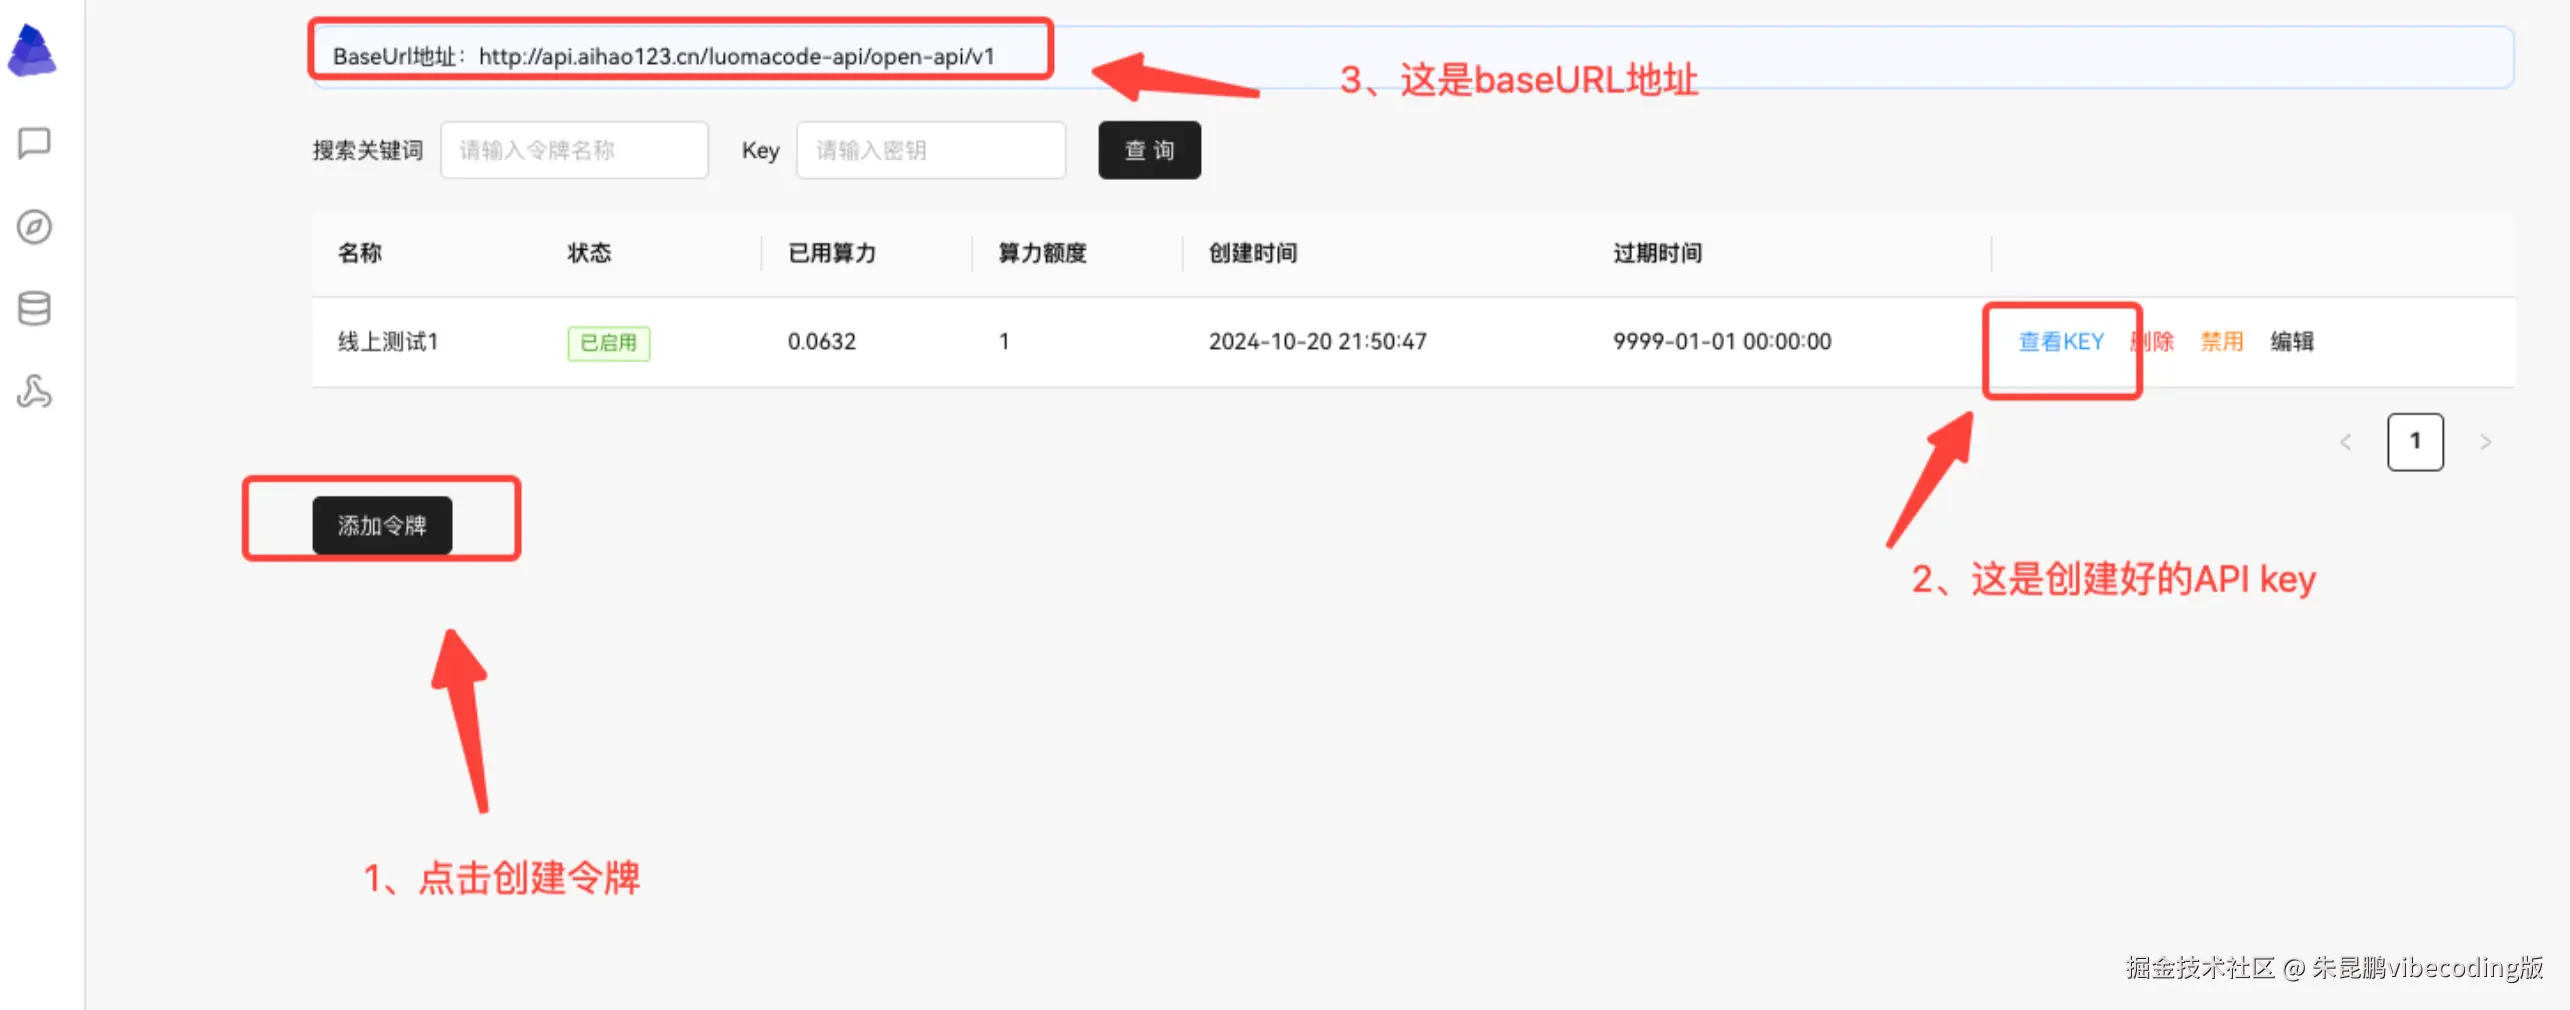Open the webhook sidebar icon
Viewport: 2570px width, 1010px height.
(34, 392)
